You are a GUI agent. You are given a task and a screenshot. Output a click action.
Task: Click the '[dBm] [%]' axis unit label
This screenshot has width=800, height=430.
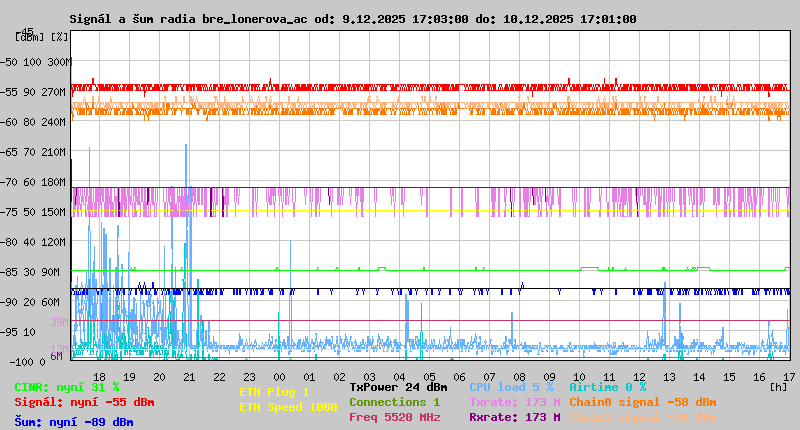[42, 37]
